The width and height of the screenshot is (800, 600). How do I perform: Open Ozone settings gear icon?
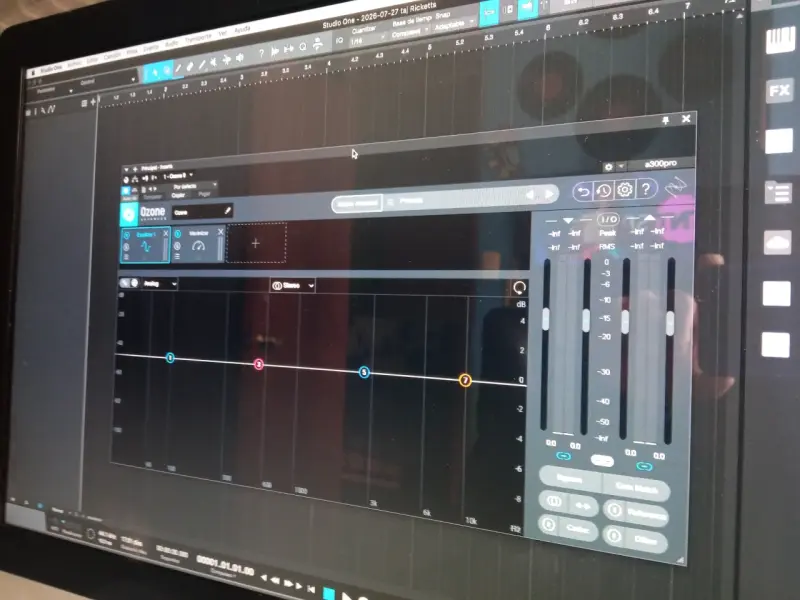624,190
